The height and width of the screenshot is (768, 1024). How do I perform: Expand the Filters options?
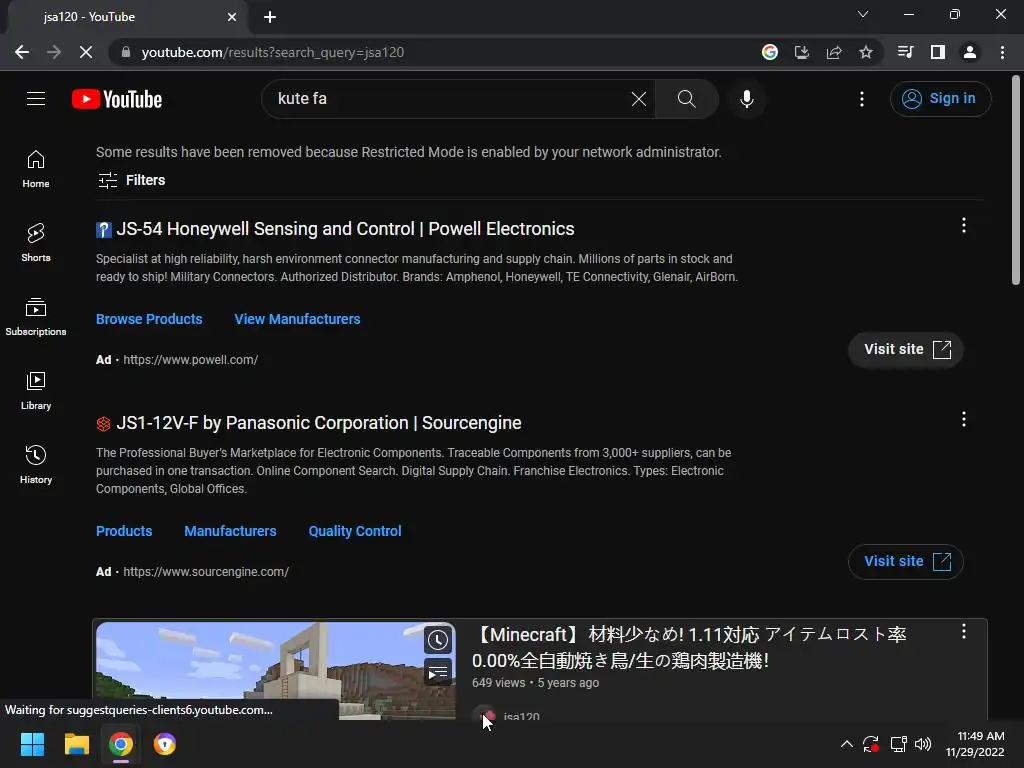click(x=131, y=180)
